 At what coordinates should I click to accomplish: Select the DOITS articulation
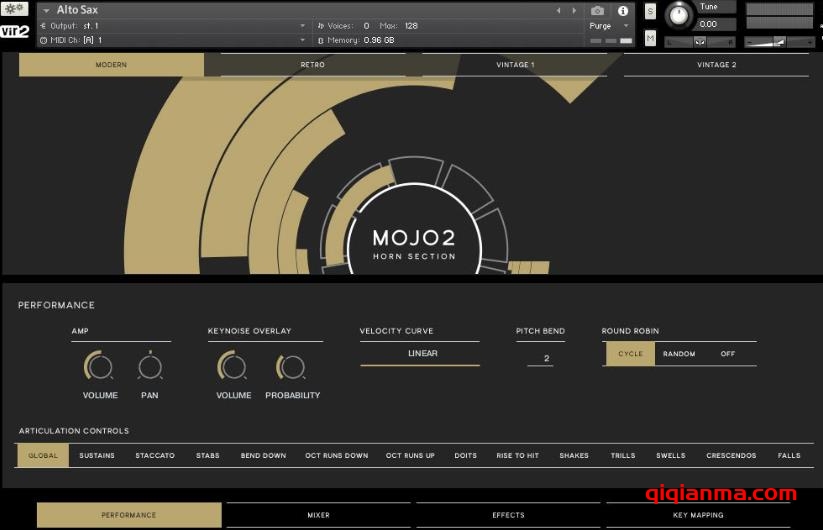click(x=466, y=455)
